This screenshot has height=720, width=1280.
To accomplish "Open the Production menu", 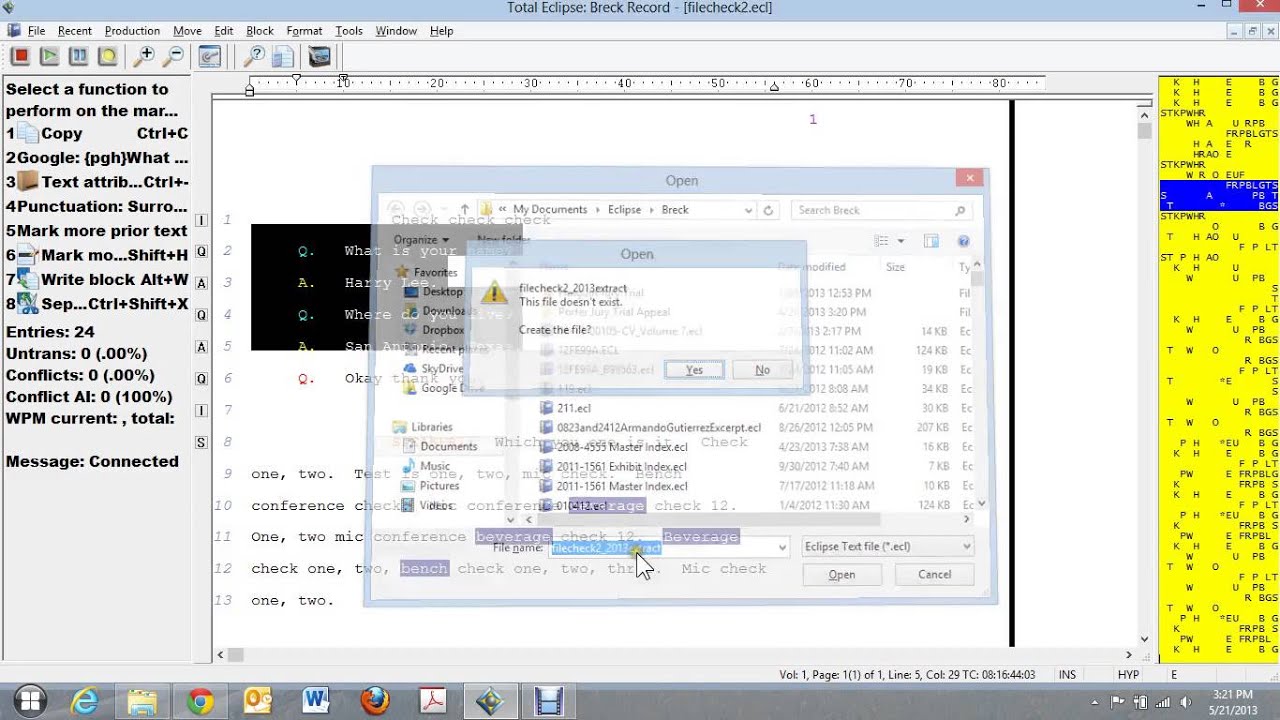I will tap(132, 31).
